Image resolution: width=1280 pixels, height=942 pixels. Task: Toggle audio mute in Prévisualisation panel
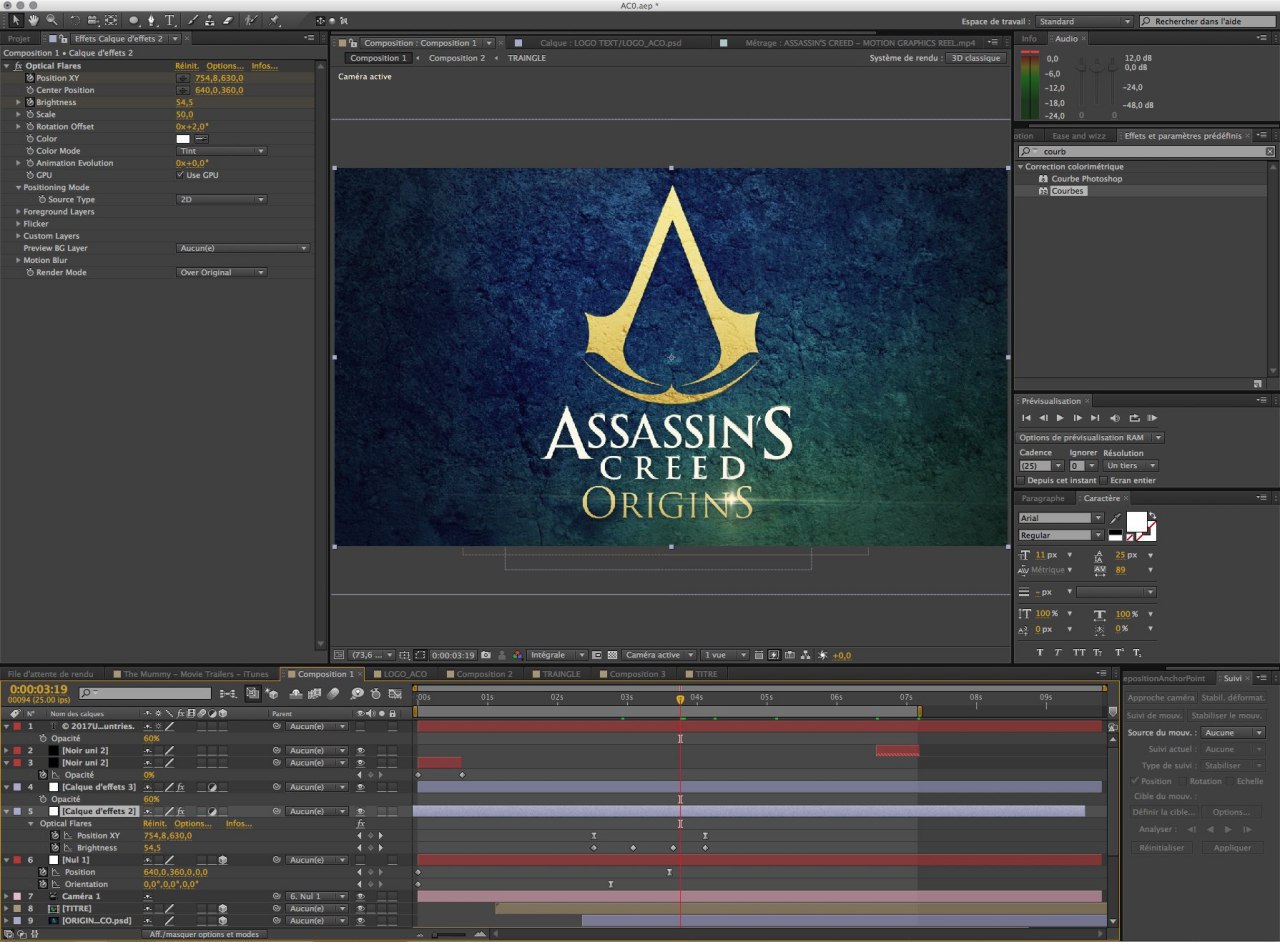[1115, 418]
